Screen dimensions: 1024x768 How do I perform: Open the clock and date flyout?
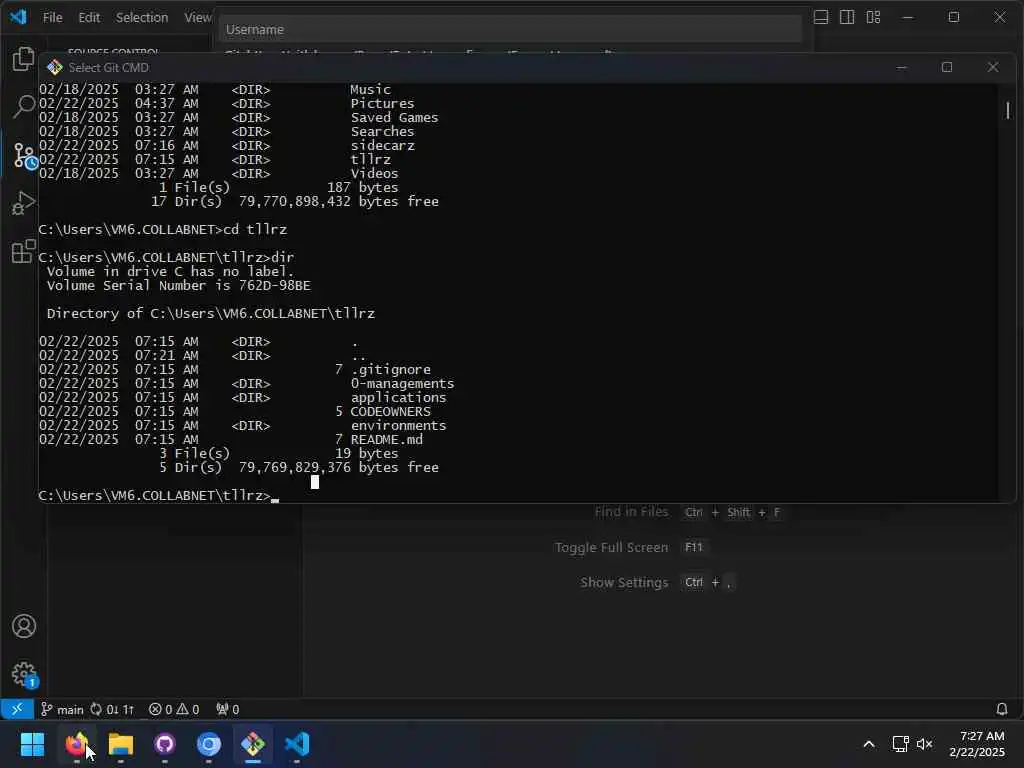pyautogui.click(x=977, y=744)
